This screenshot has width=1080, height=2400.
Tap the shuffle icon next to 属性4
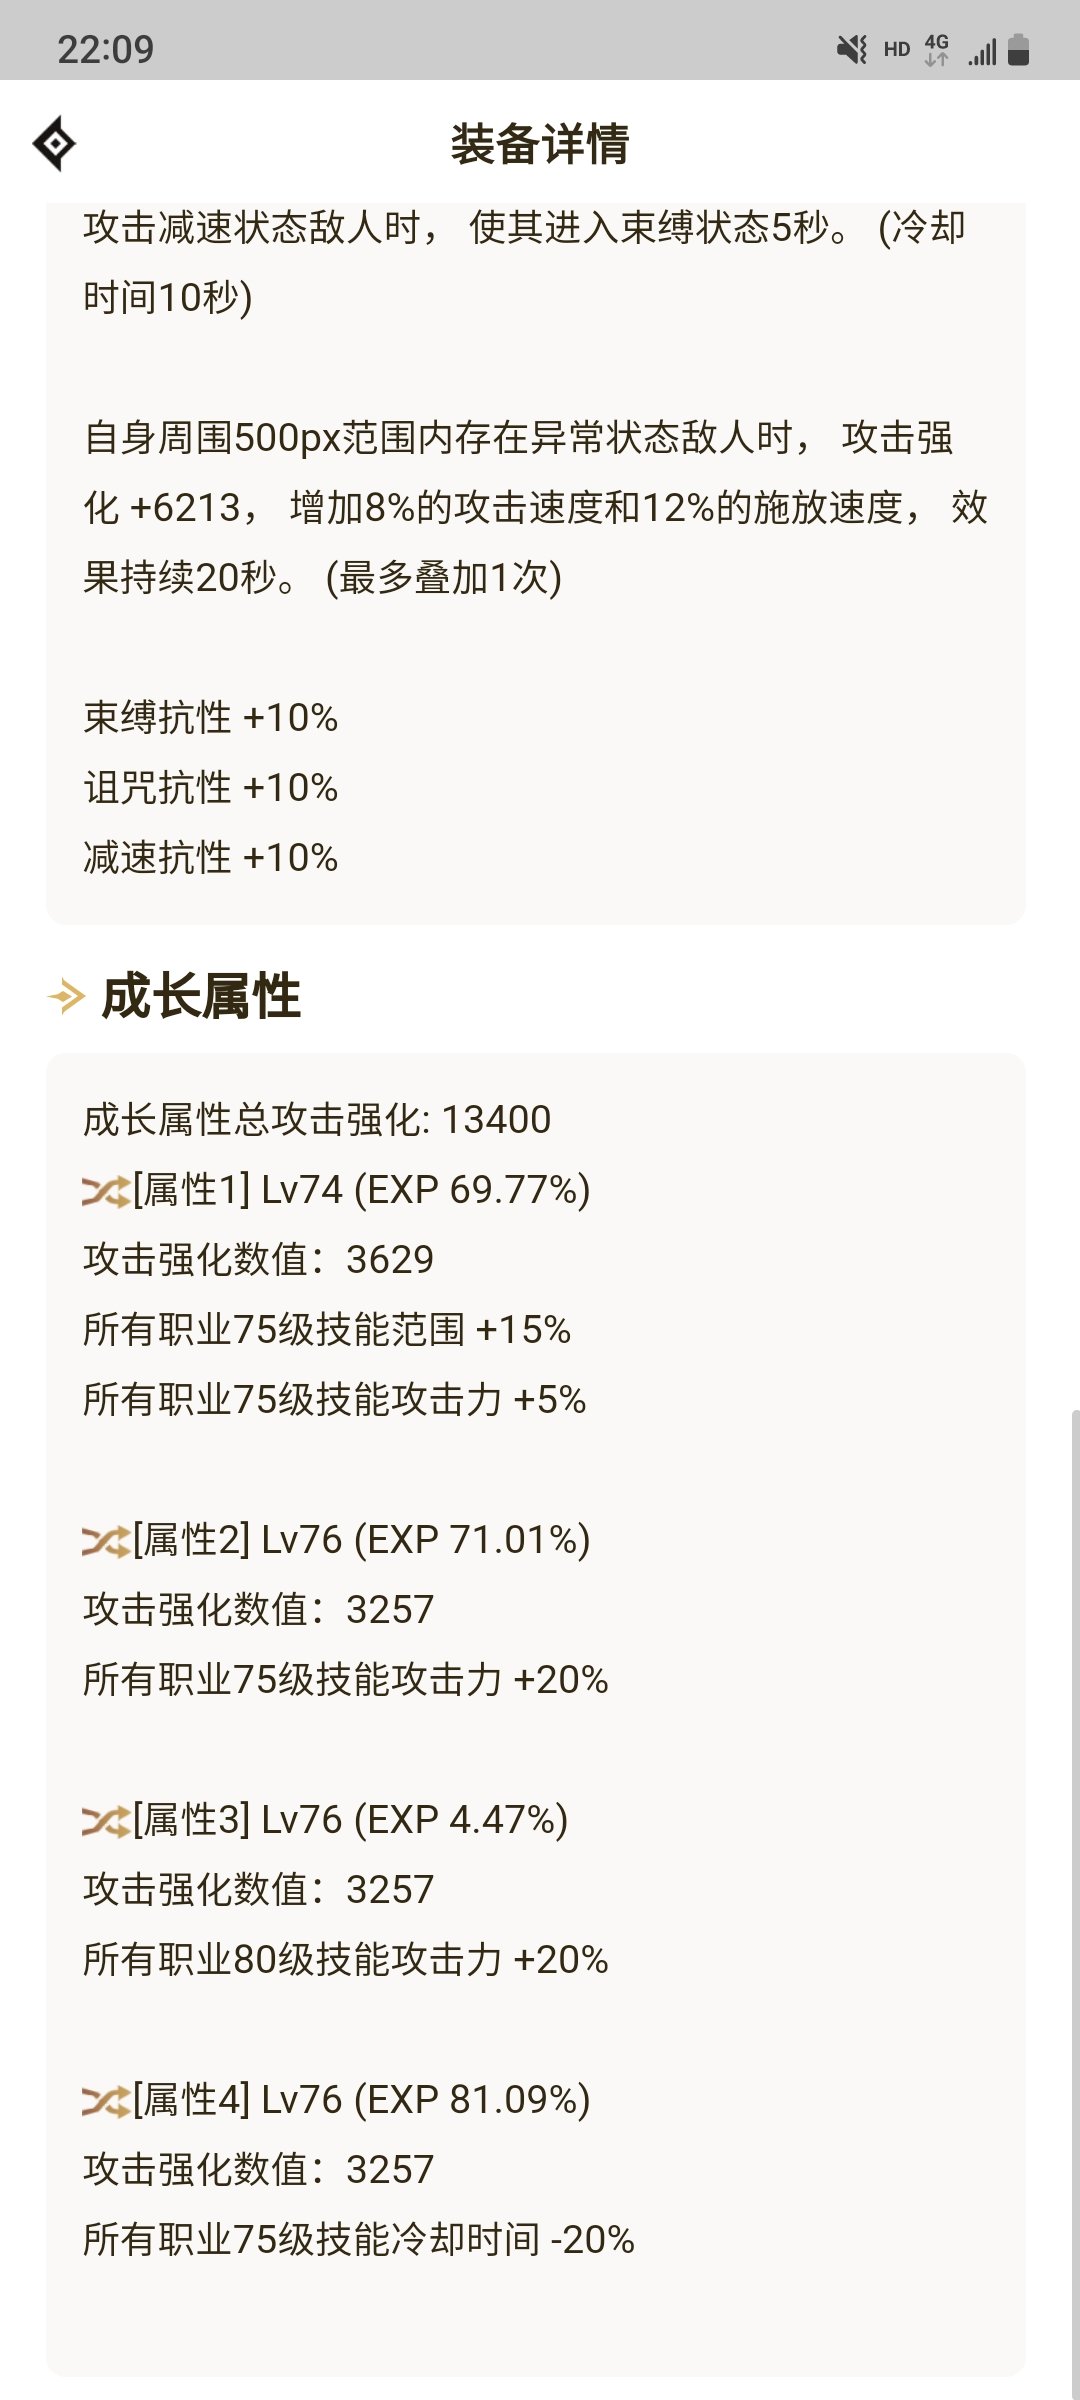[x=105, y=2101]
